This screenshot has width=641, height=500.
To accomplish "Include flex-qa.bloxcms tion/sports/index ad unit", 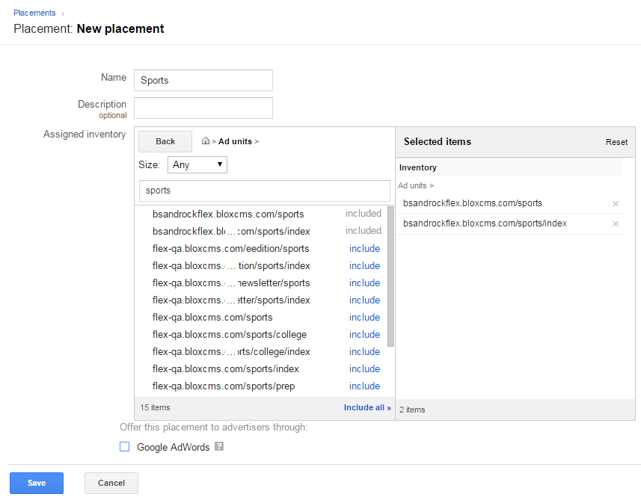I will click(364, 266).
